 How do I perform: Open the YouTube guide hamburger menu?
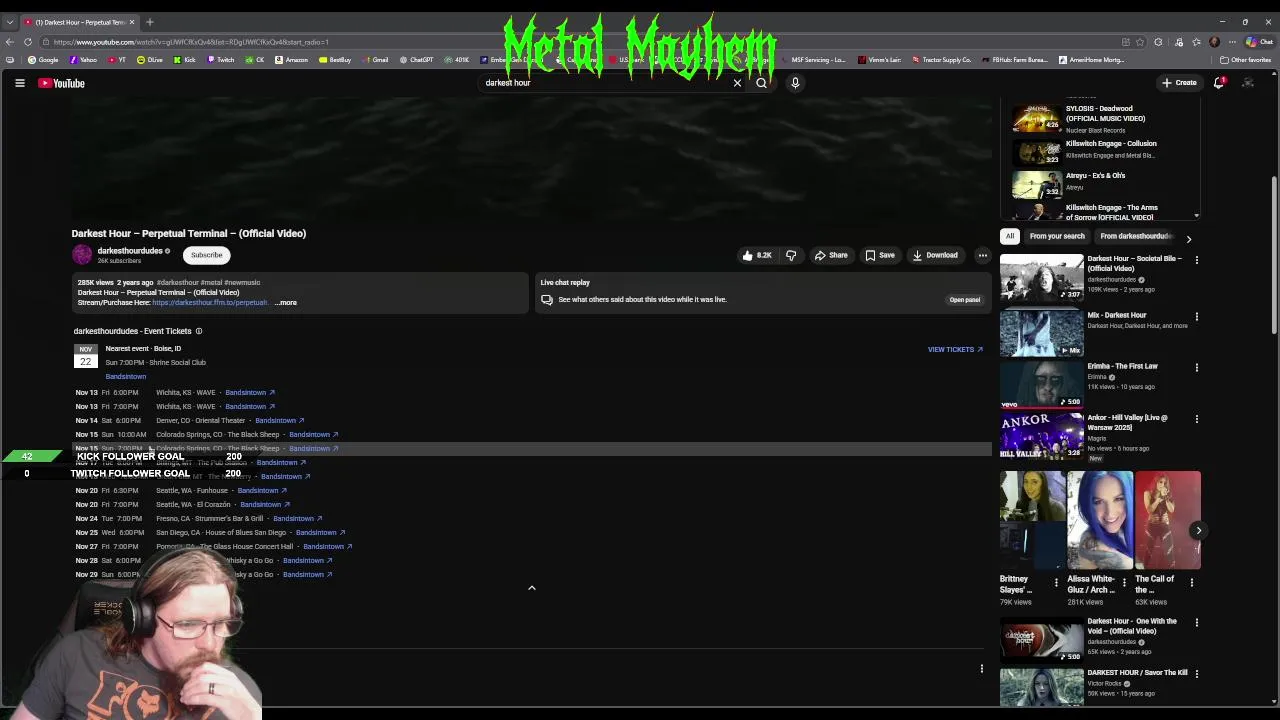[19, 83]
